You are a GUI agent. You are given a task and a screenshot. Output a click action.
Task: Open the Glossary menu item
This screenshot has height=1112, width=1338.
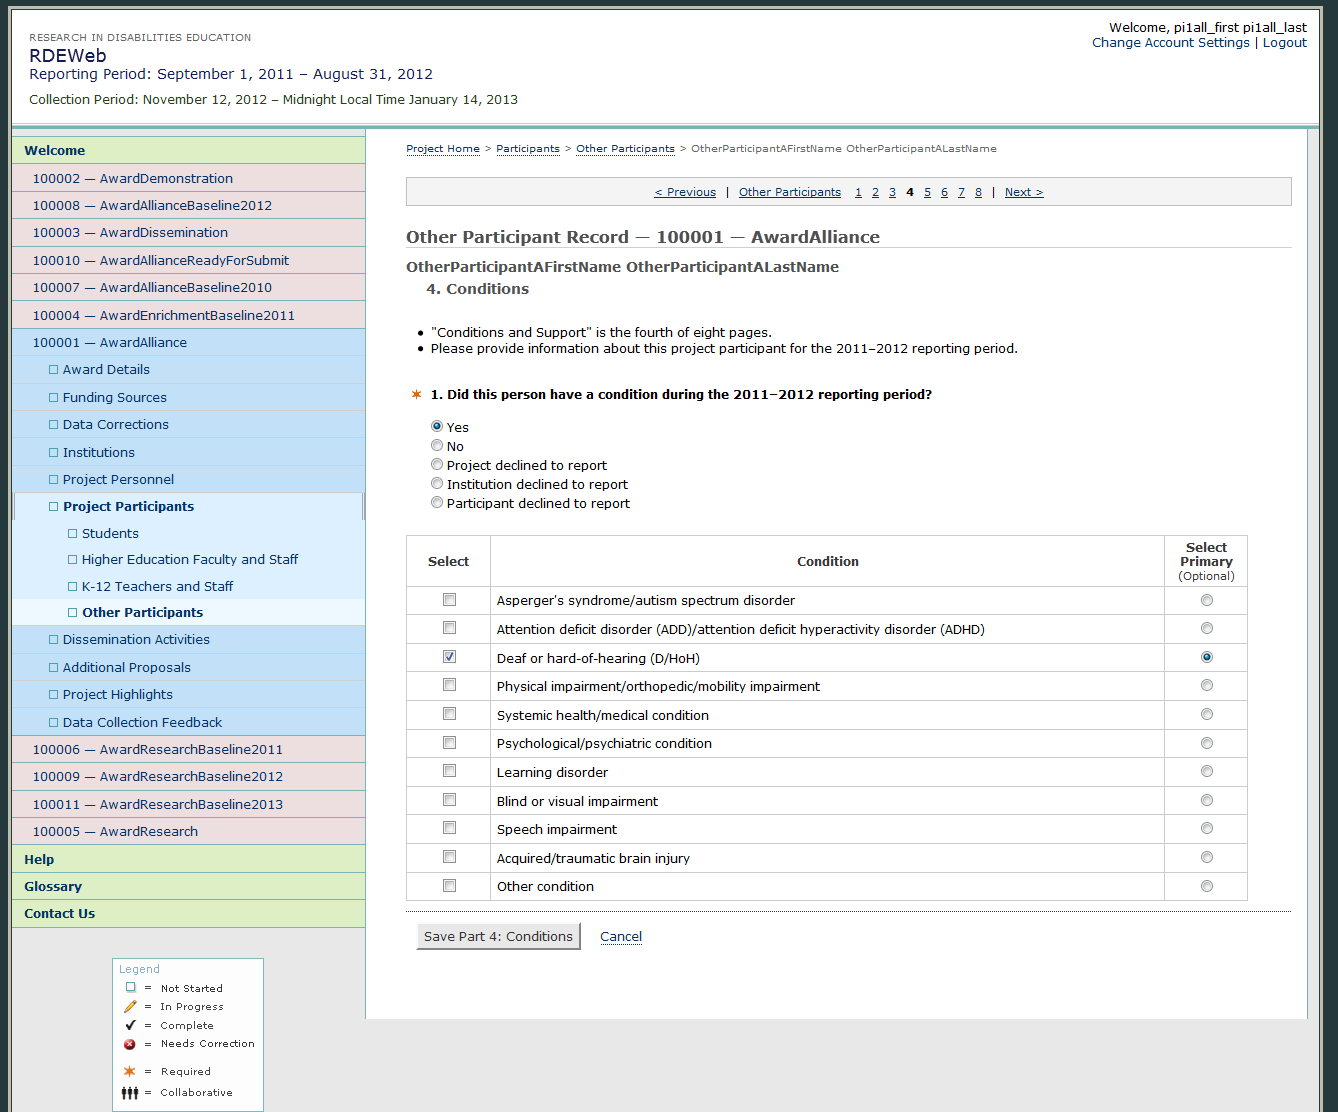click(x=53, y=886)
